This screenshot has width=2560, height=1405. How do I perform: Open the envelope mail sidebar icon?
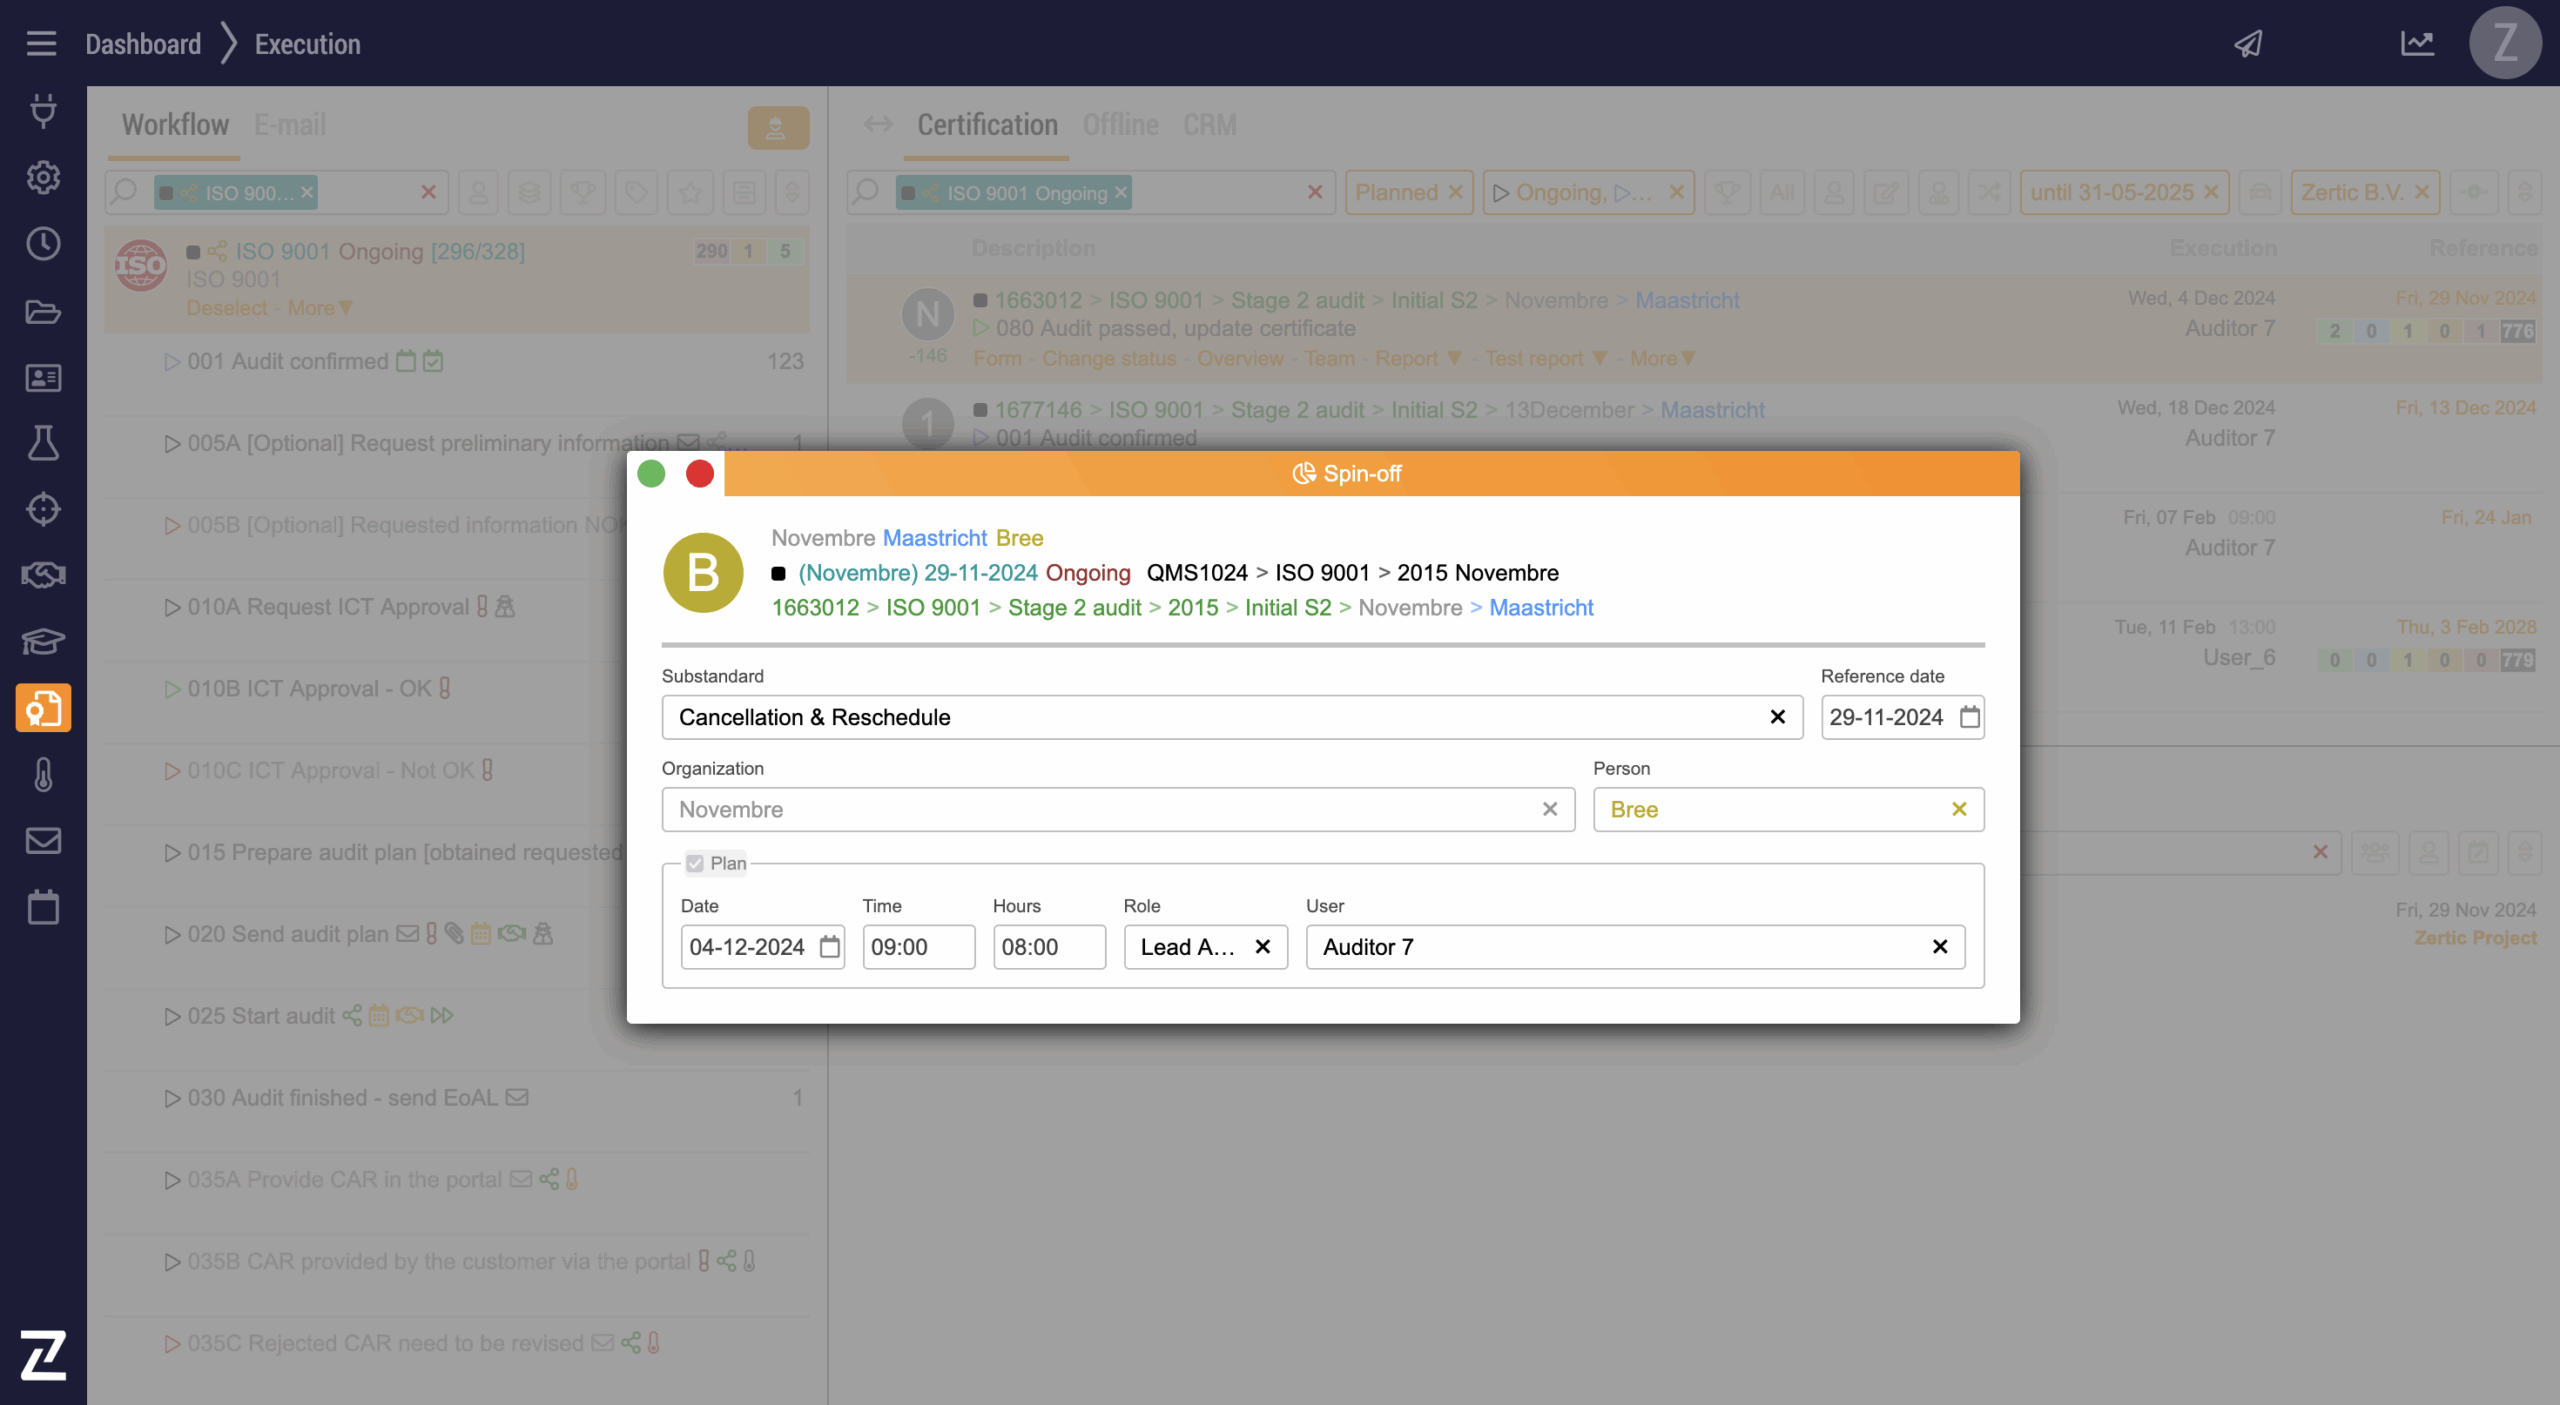(x=43, y=841)
